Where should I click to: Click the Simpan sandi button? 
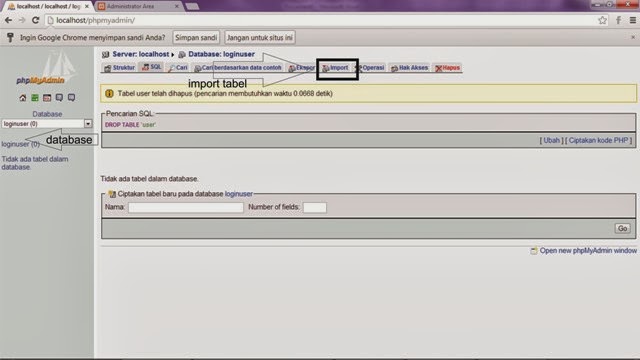tap(196, 38)
